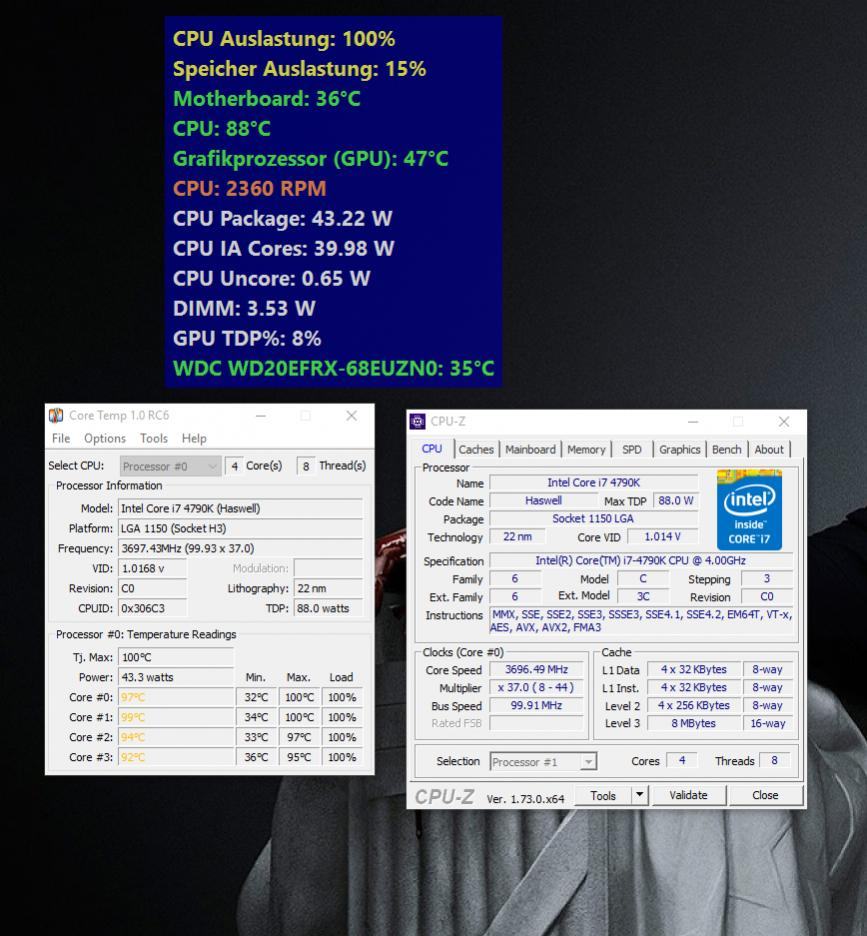867x936 pixels.
Task: Click the Tj. Max value '100°C'
Action: coord(176,657)
